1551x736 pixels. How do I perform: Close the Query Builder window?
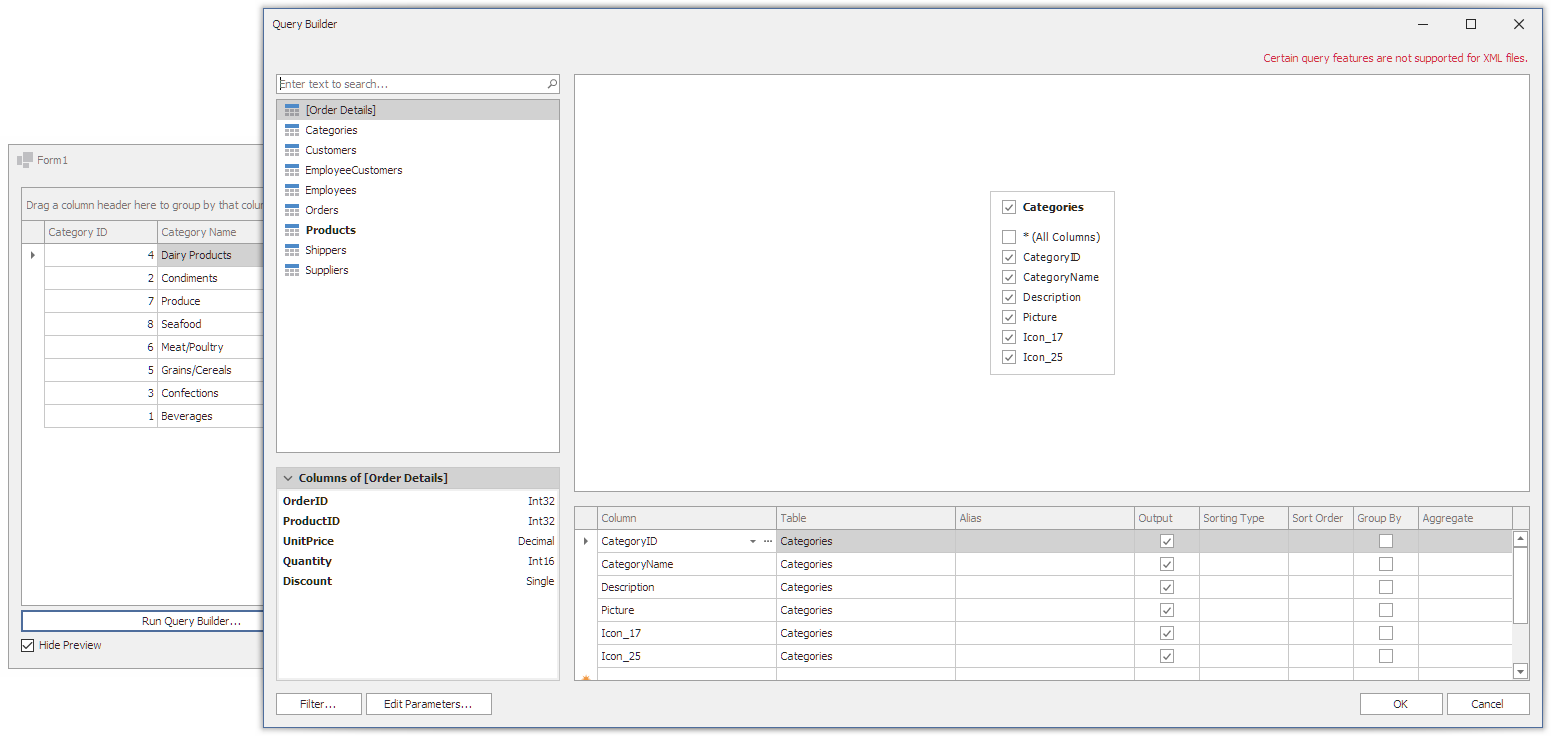(1519, 24)
